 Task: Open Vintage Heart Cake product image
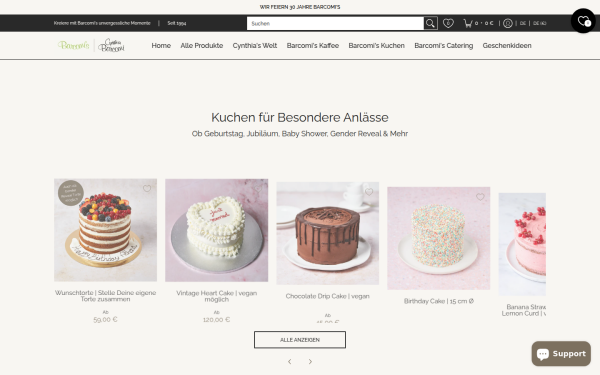(217, 230)
